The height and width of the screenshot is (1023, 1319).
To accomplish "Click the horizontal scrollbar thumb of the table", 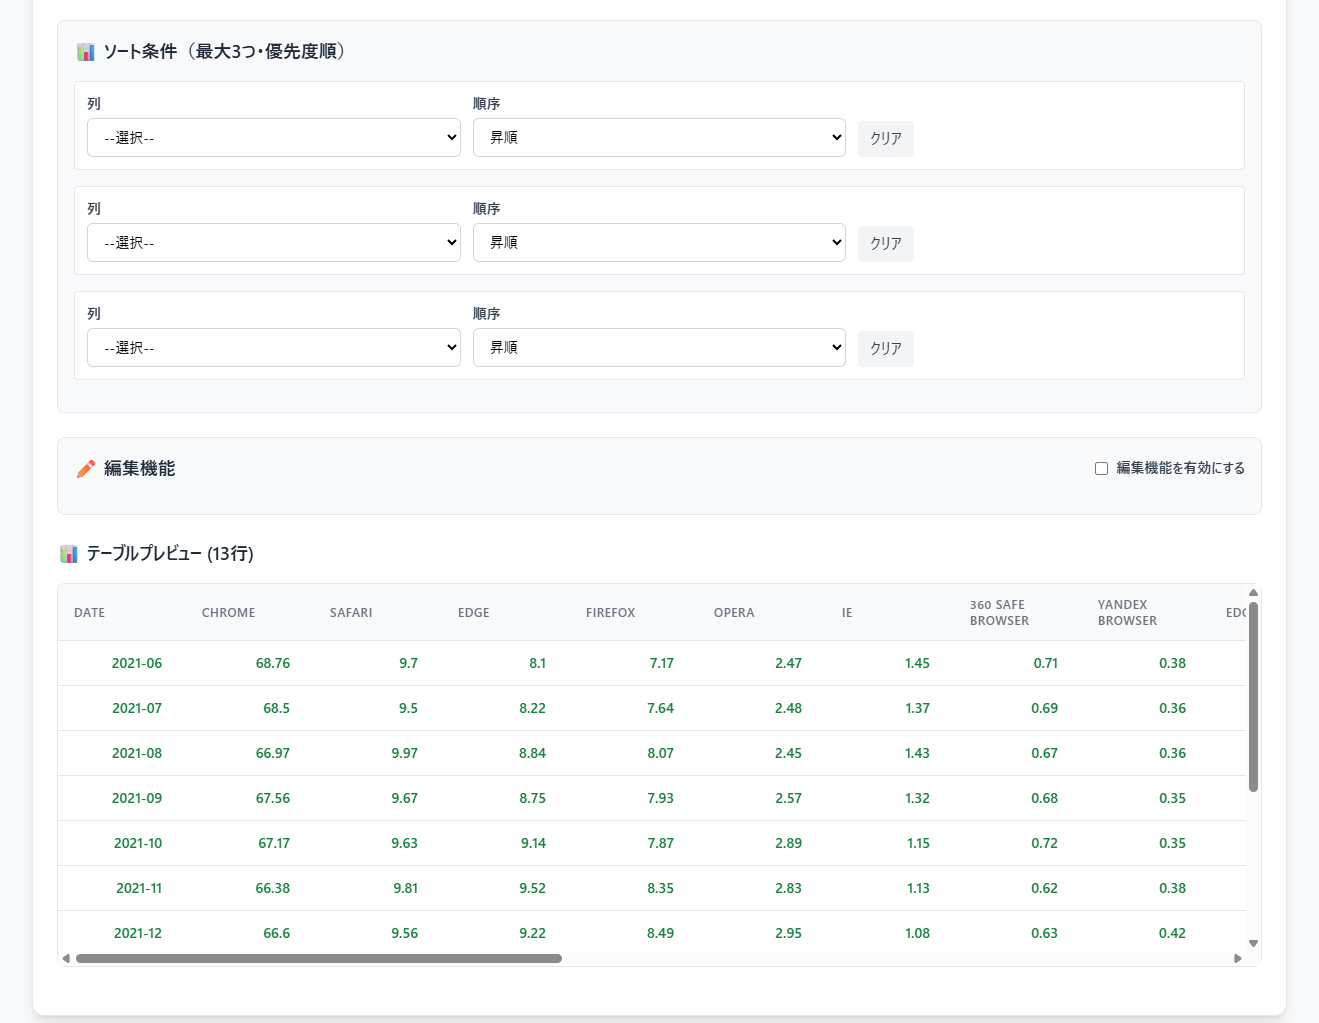I will click(318, 958).
